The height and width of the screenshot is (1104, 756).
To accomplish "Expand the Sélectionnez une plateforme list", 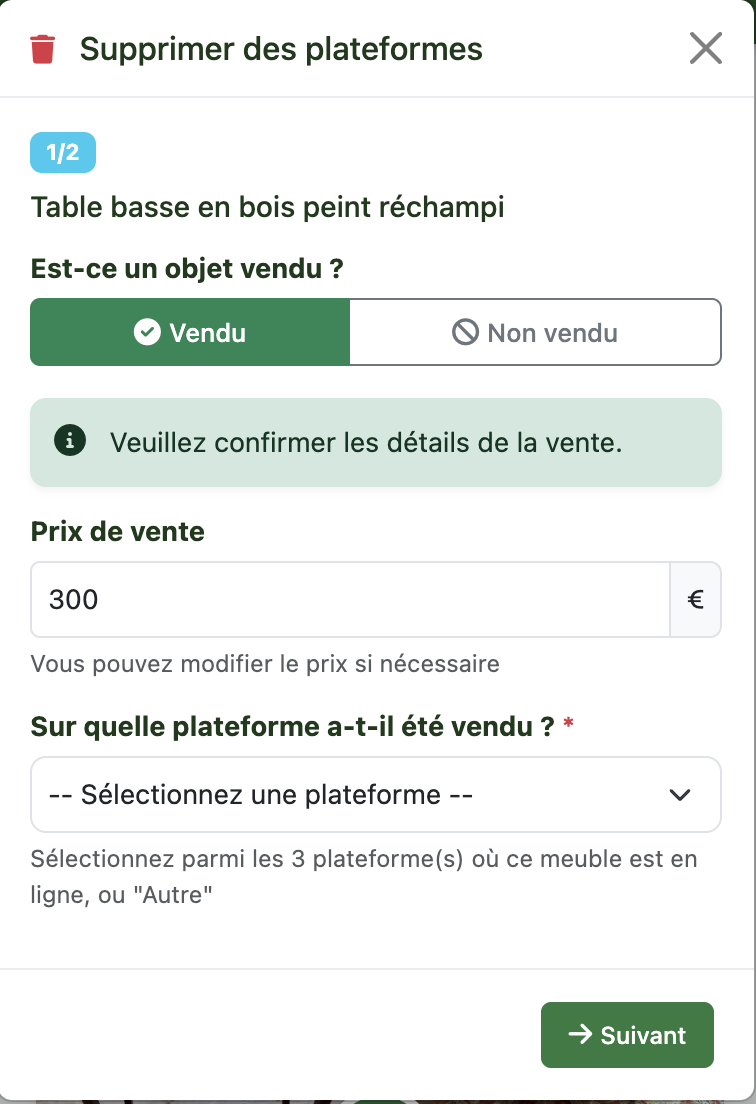I will 375,794.
